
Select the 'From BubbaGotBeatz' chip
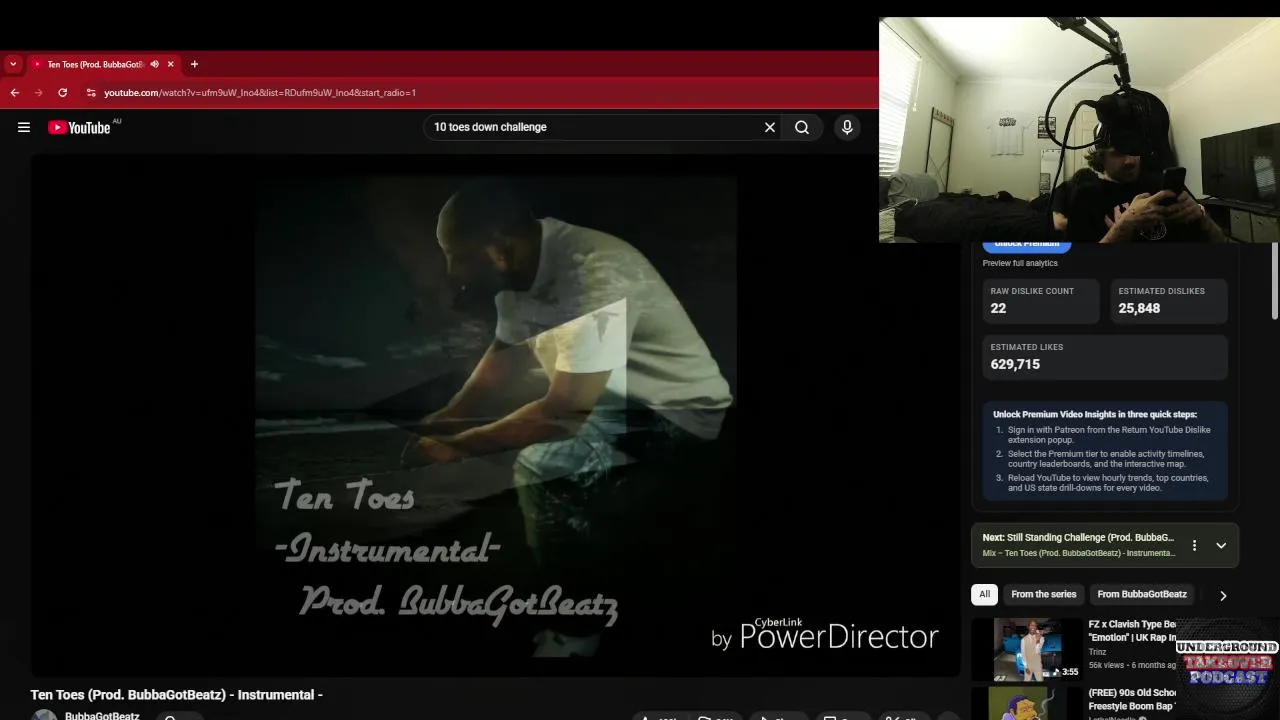[1142, 594]
